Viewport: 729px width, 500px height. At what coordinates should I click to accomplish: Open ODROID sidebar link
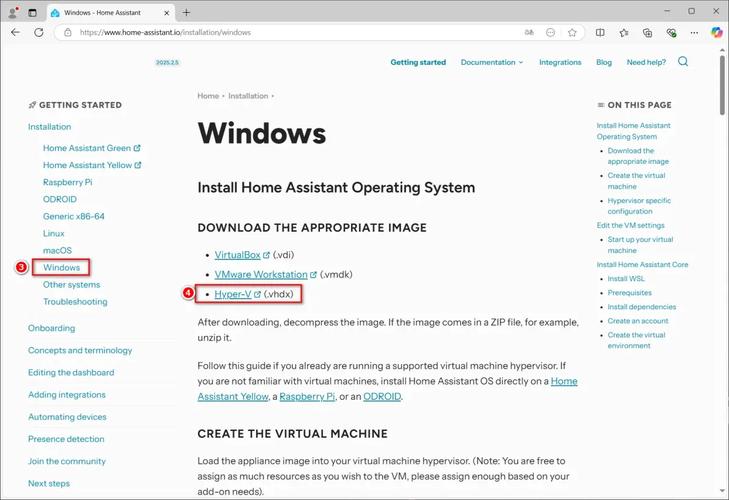click(x=60, y=199)
